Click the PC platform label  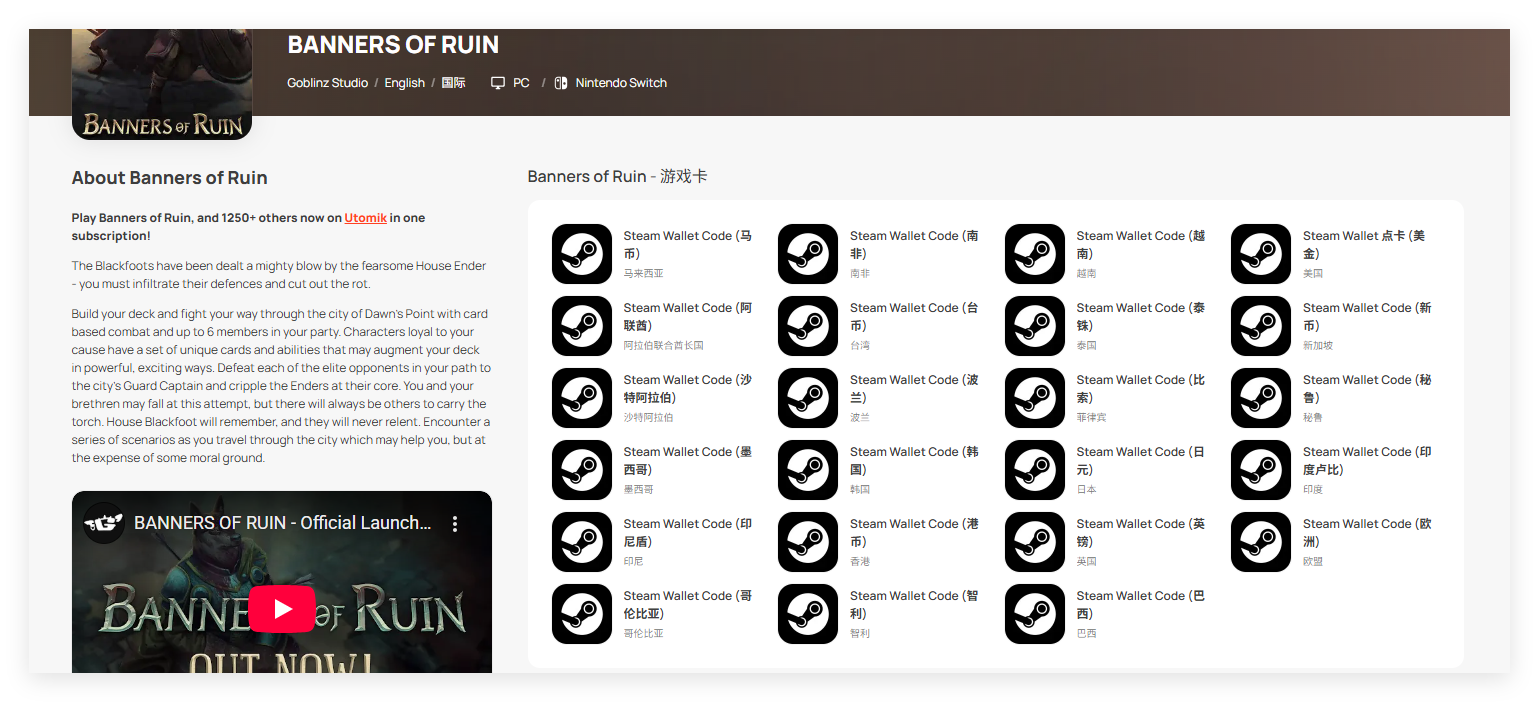pos(521,83)
